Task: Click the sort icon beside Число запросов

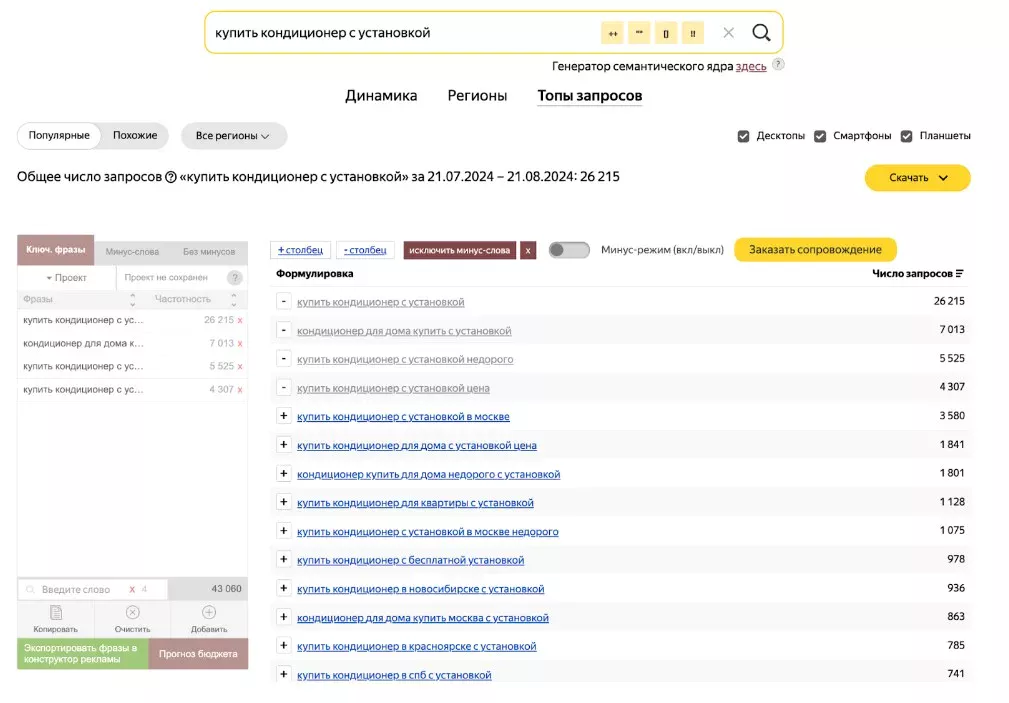Action: [959, 274]
